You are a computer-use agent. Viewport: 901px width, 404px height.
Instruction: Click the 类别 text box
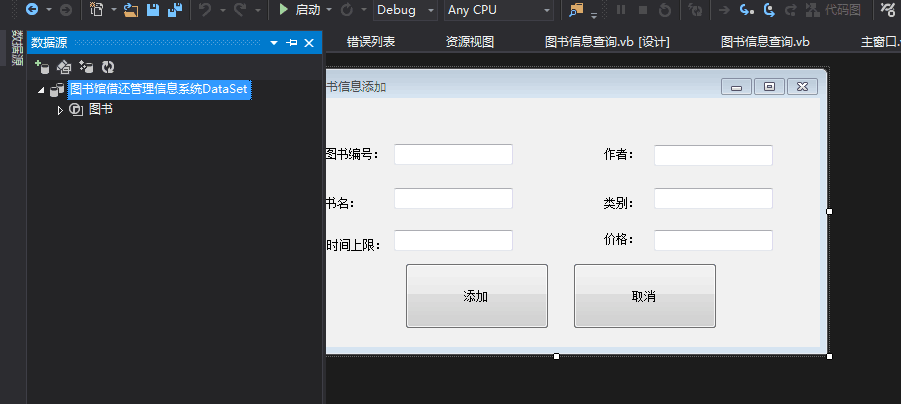pyautogui.click(x=713, y=199)
